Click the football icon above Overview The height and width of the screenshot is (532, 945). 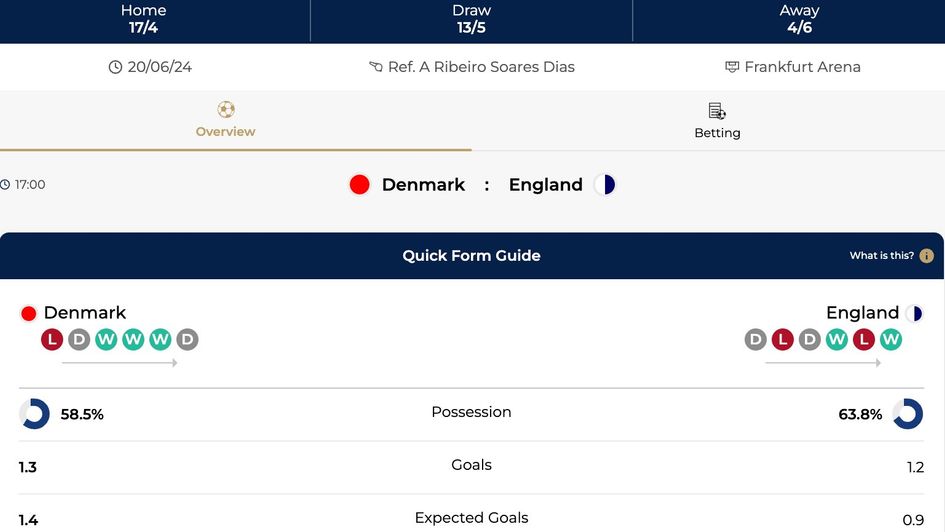coord(226,109)
